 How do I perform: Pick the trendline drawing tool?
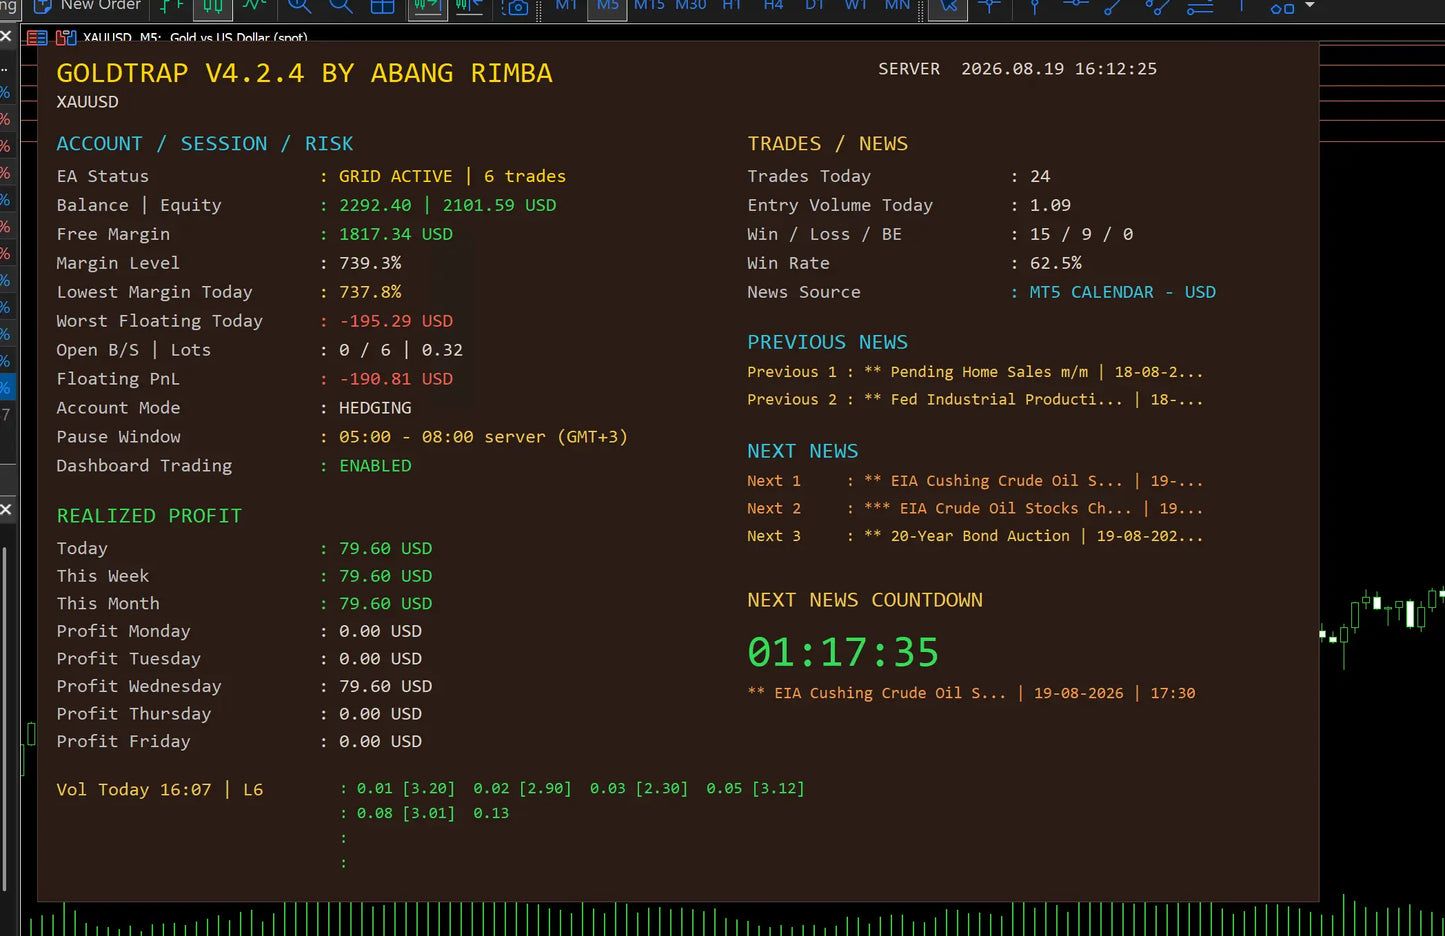(1113, 7)
